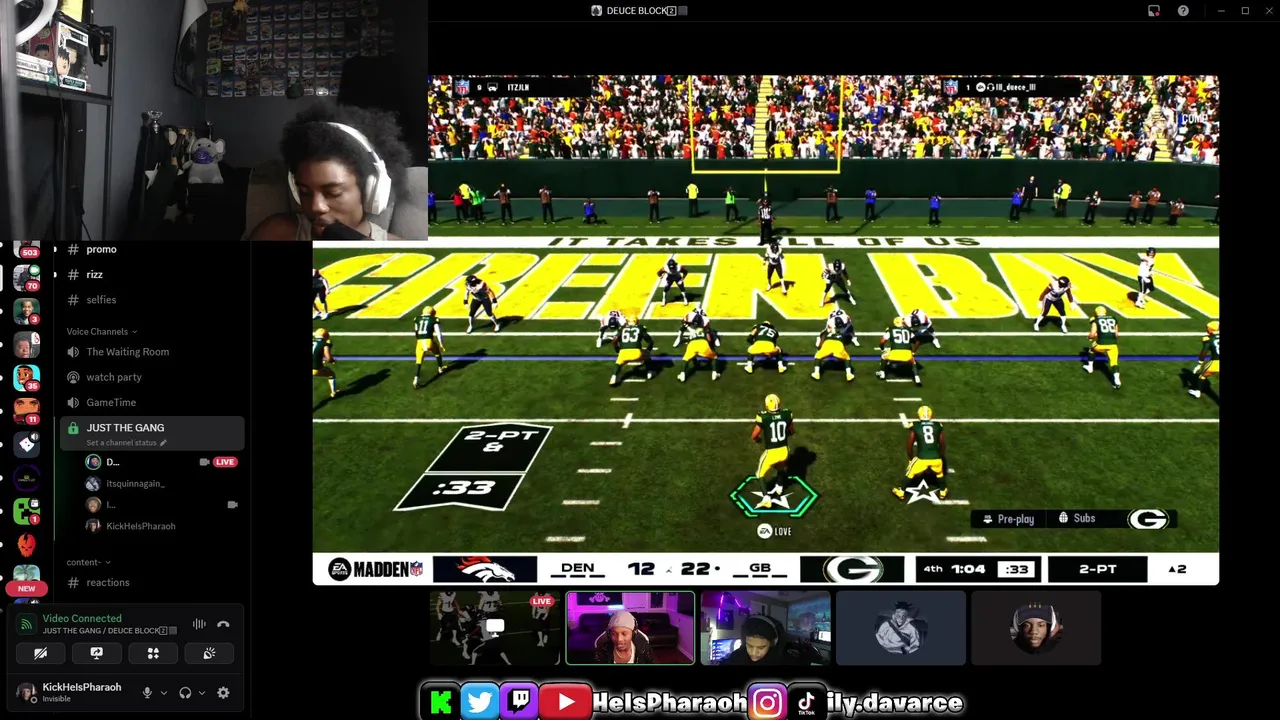The width and height of the screenshot is (1280, 720).
Task: Open the Help question mark icon
Action: [1184, 11]
